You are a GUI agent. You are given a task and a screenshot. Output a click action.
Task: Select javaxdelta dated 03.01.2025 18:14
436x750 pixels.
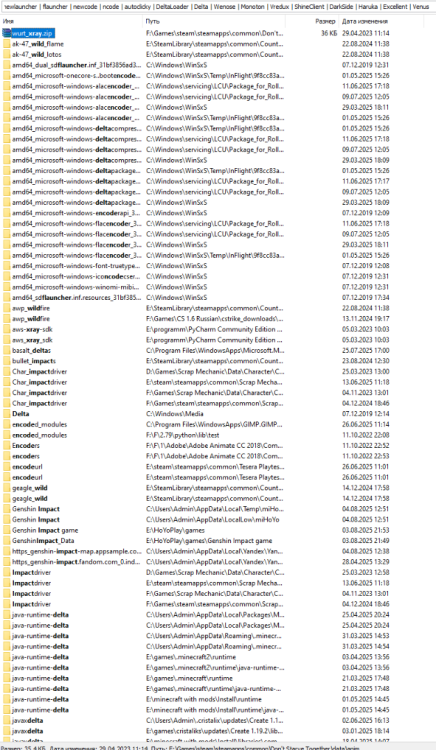click(x=27, y=731)
